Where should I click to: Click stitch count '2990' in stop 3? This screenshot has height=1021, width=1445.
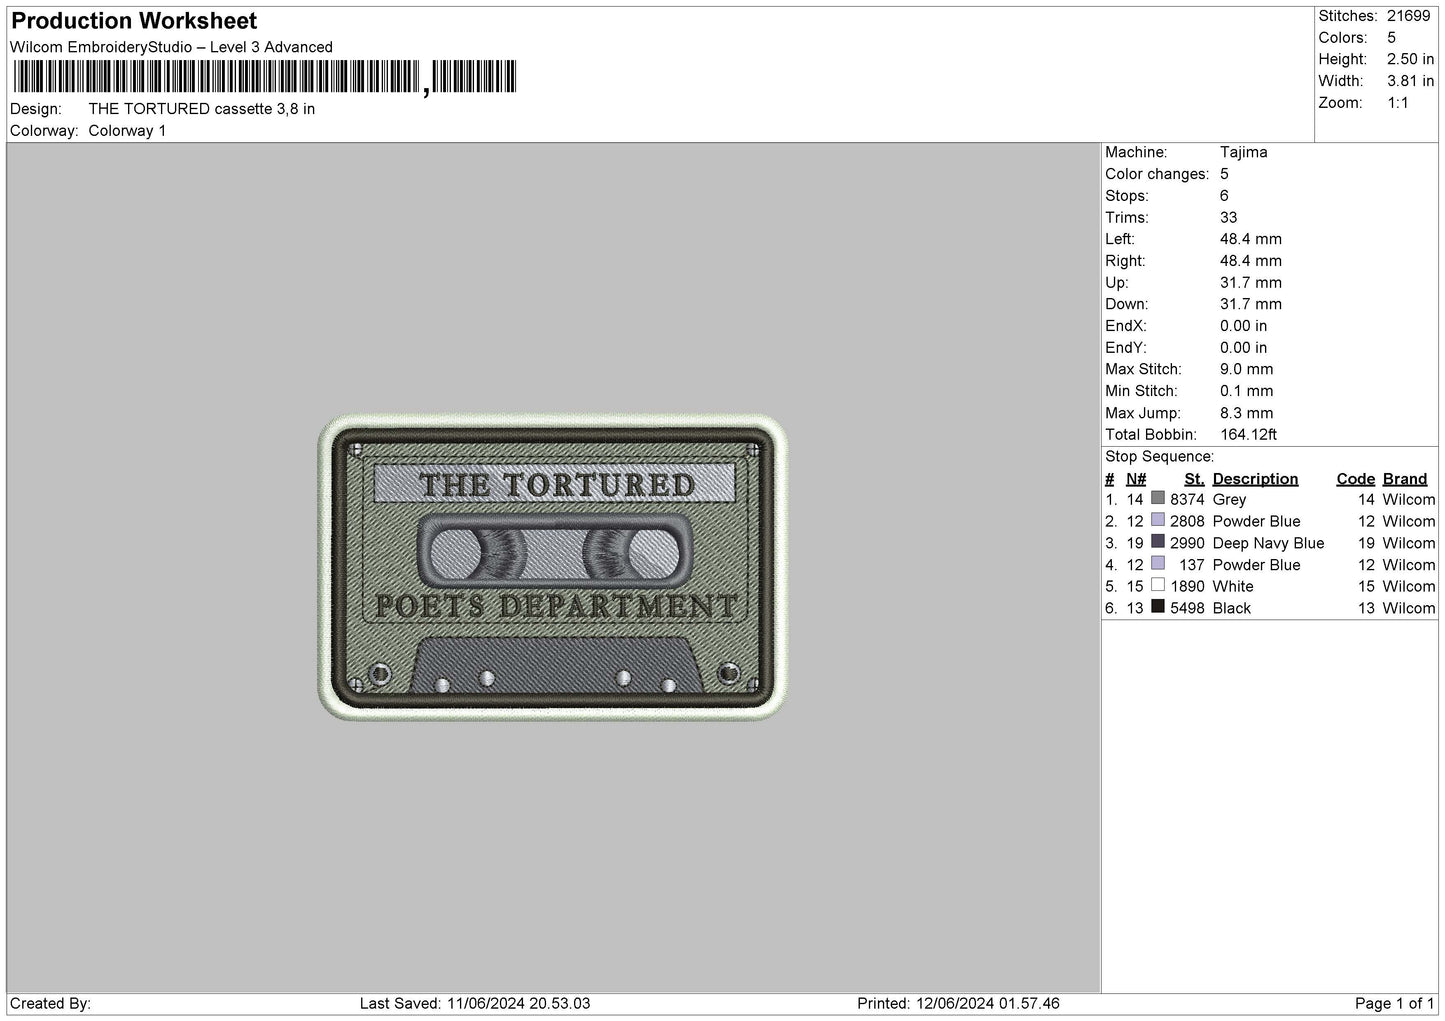[1187, 543]
